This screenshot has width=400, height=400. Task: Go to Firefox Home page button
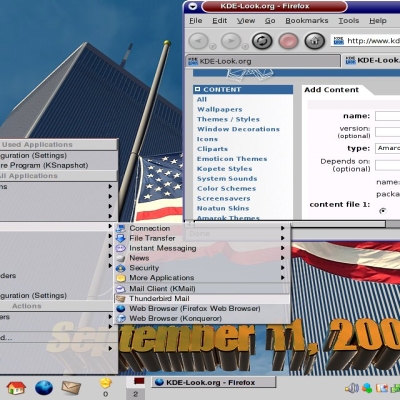[x=315, y=41]
